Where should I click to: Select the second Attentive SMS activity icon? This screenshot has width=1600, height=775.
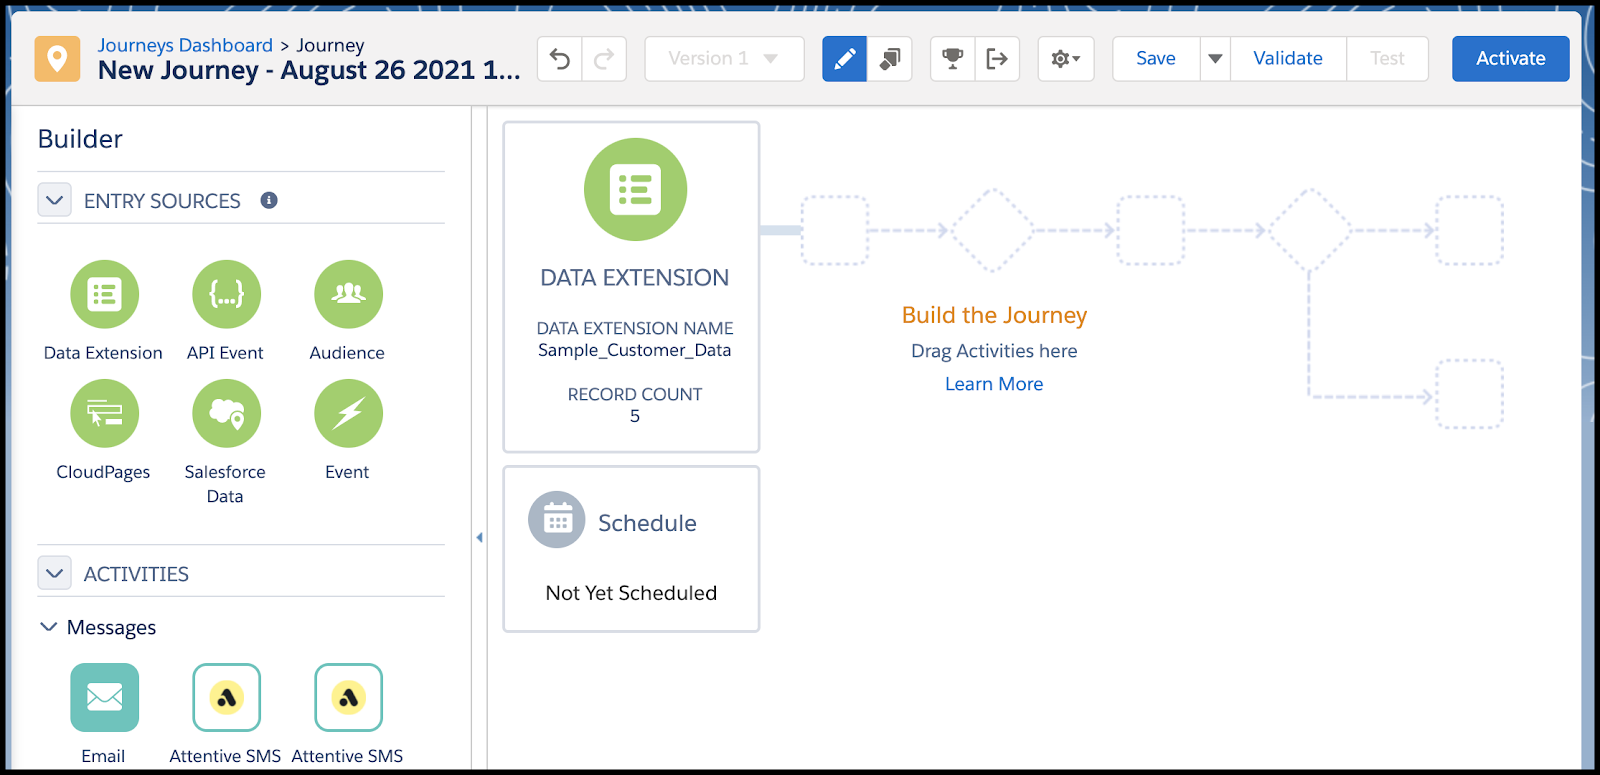[x=348, y=698]
